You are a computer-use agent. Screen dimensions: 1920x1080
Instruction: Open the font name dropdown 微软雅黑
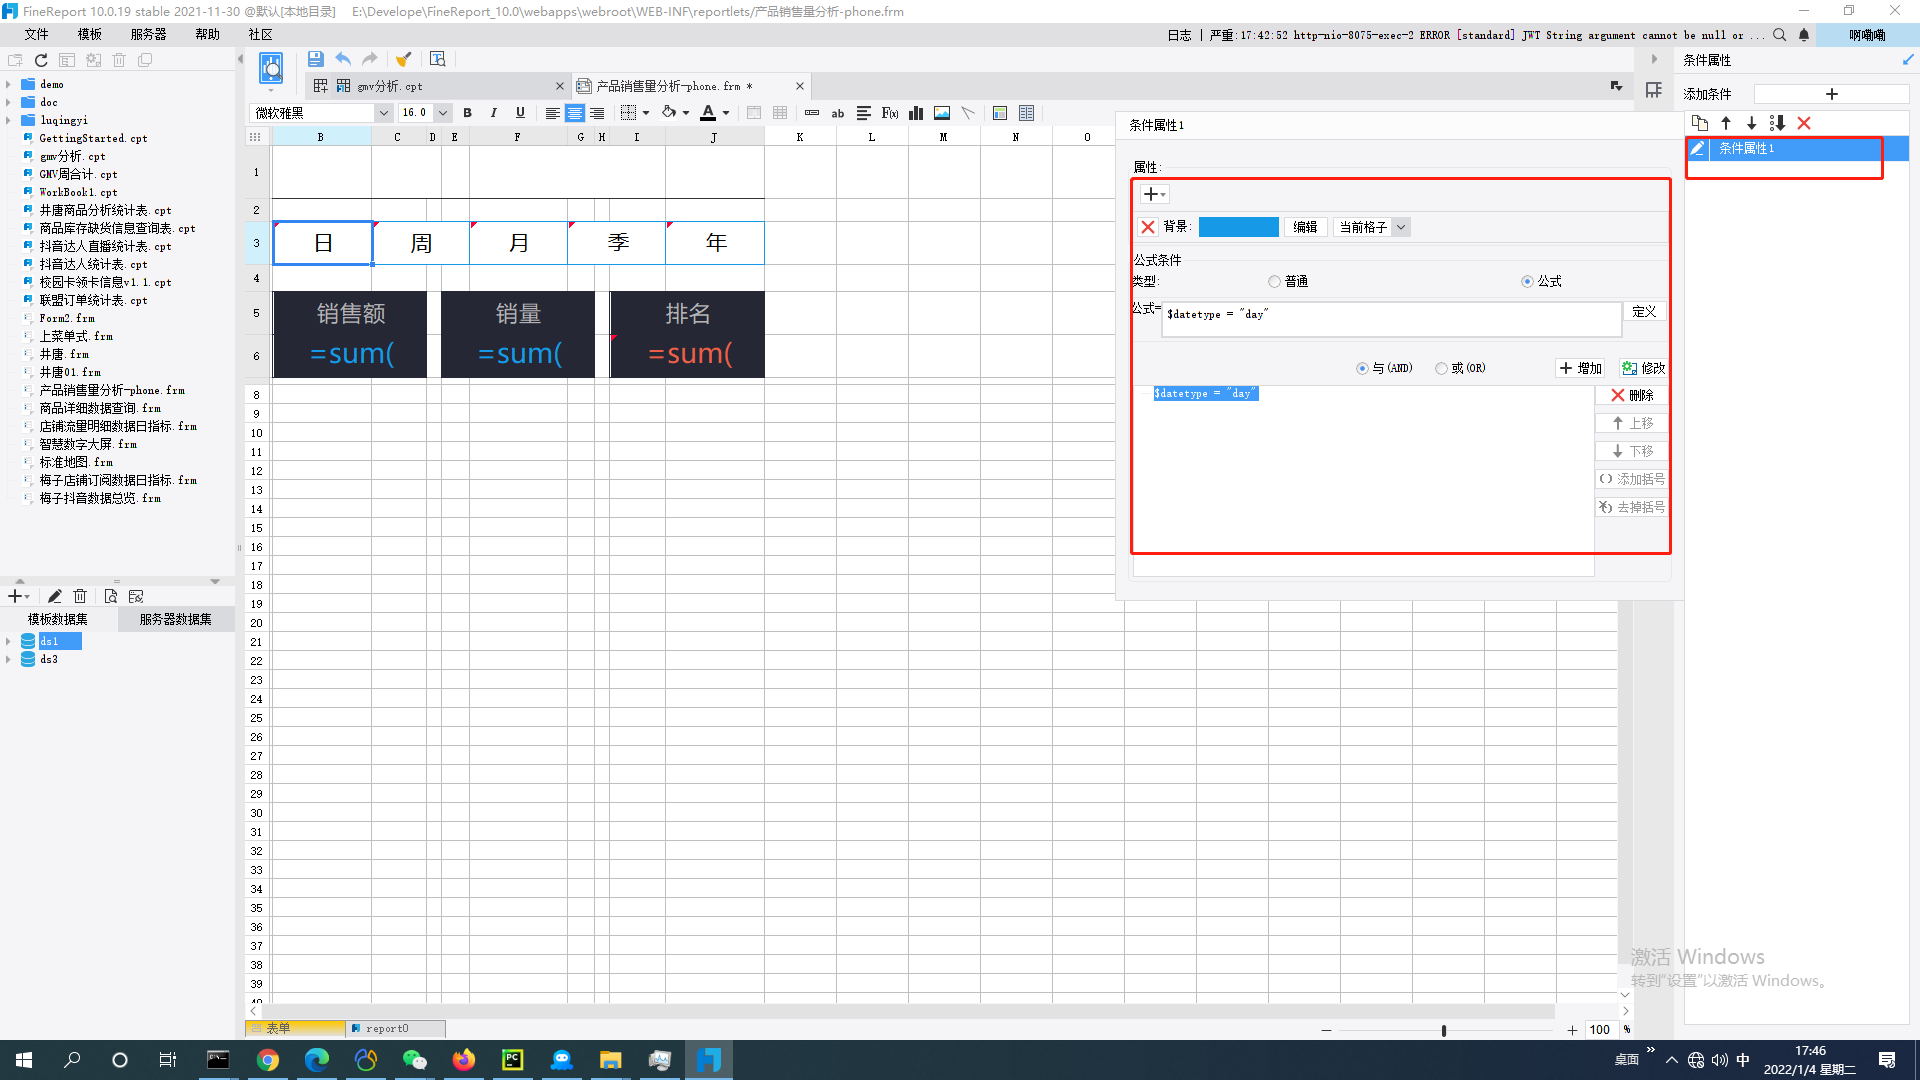pos(383,113)
